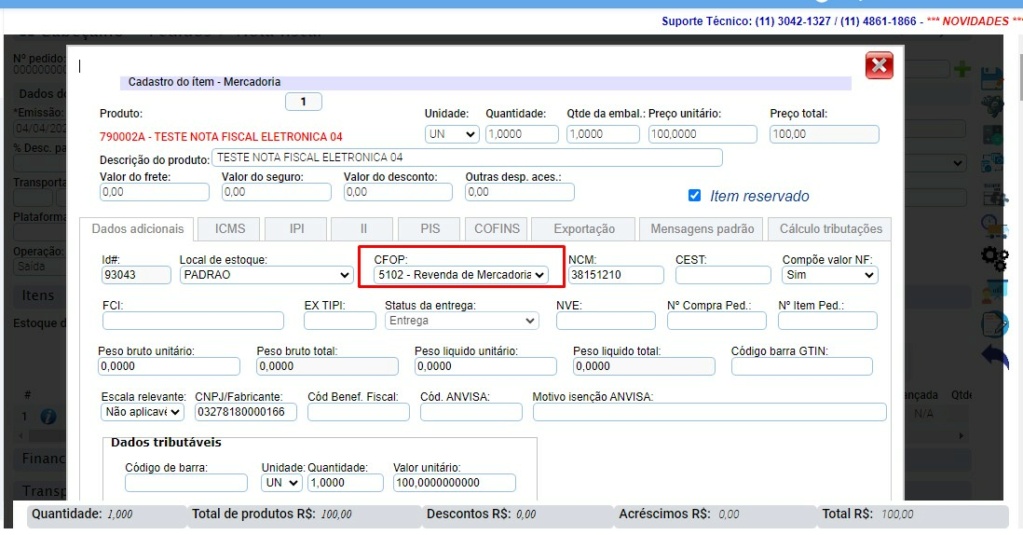
Task: Click the CNPJ/Fabricante field
Action: (245, 412)
